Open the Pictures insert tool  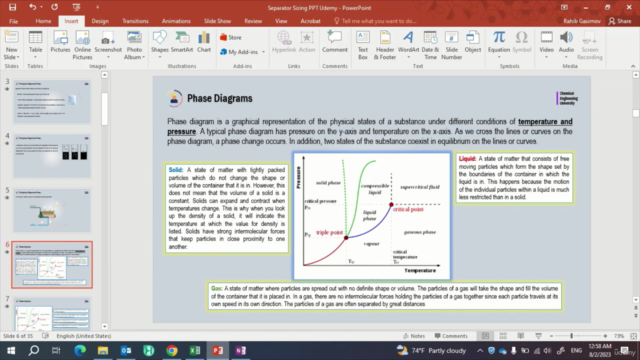point(60,42)
